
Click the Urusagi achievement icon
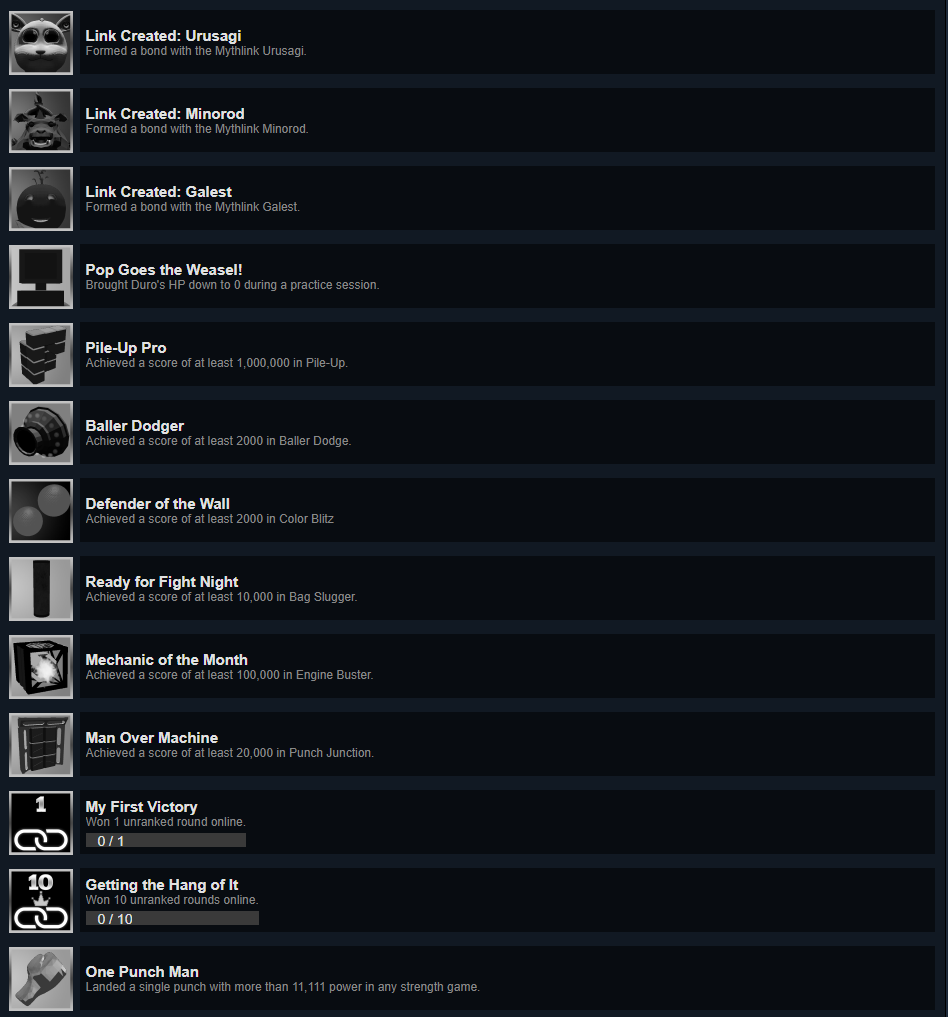coord(41,43)
